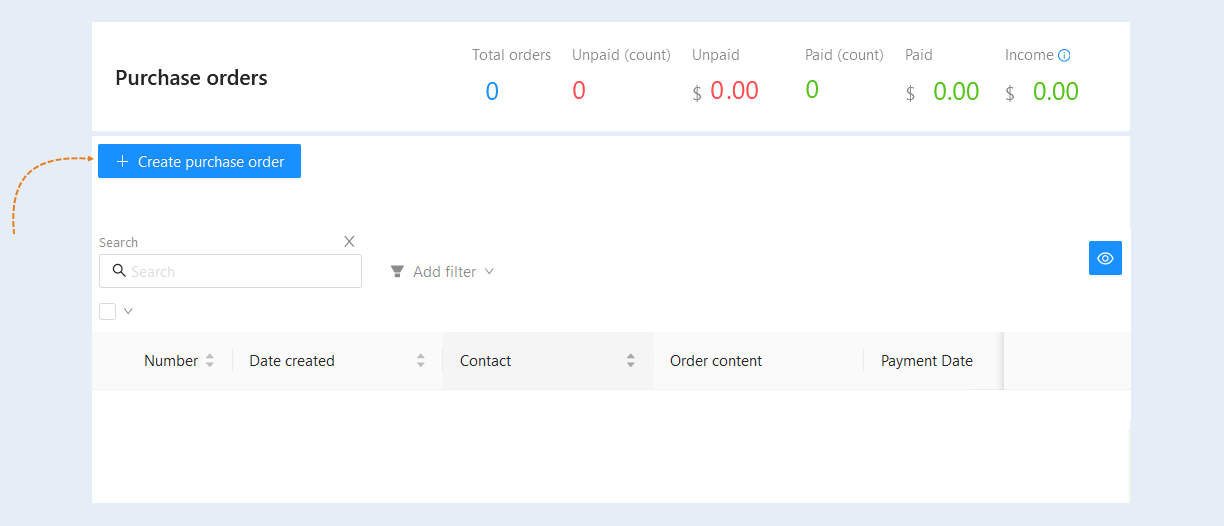Viewport: 1224px width, 526px height.
Task: Click the magnifier icon in search box
Action: coord(119,271)
